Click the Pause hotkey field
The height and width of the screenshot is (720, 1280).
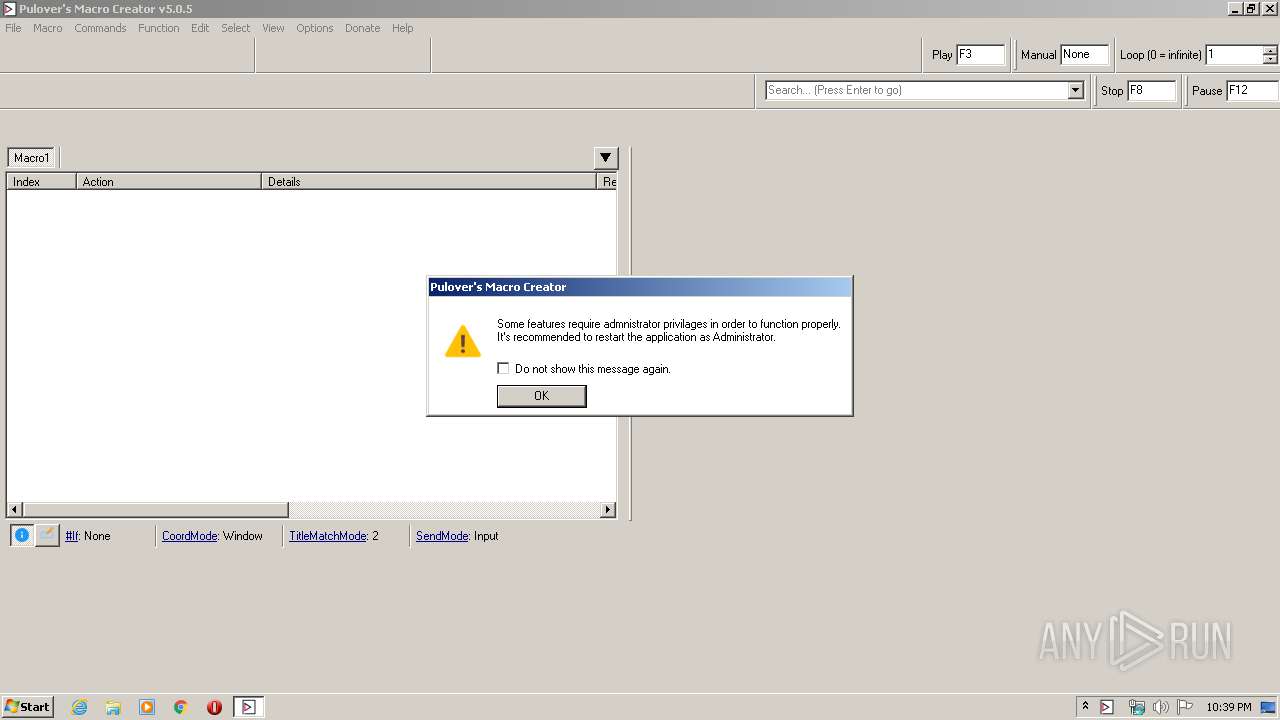tap(1252, 90)
